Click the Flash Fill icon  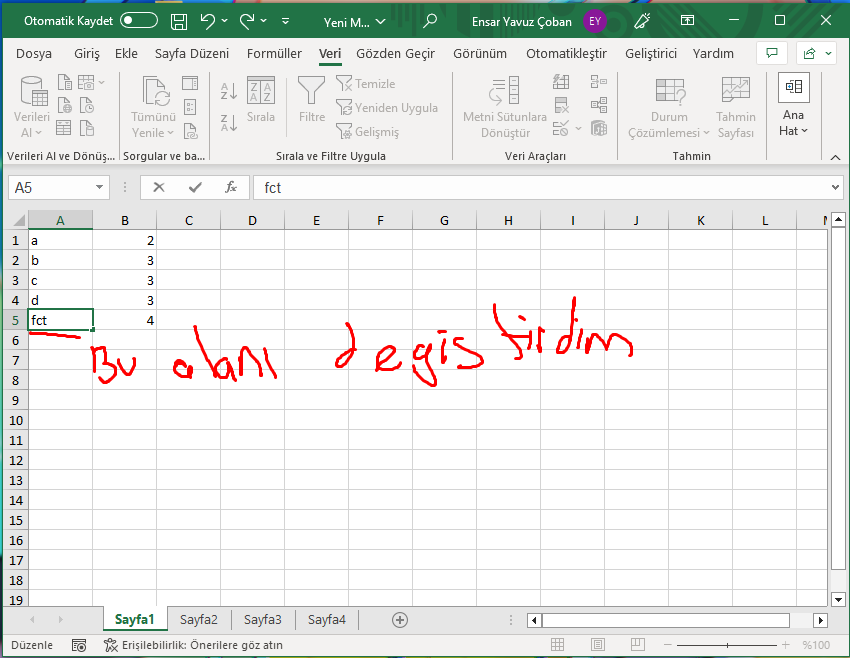[x=561, y=82]
